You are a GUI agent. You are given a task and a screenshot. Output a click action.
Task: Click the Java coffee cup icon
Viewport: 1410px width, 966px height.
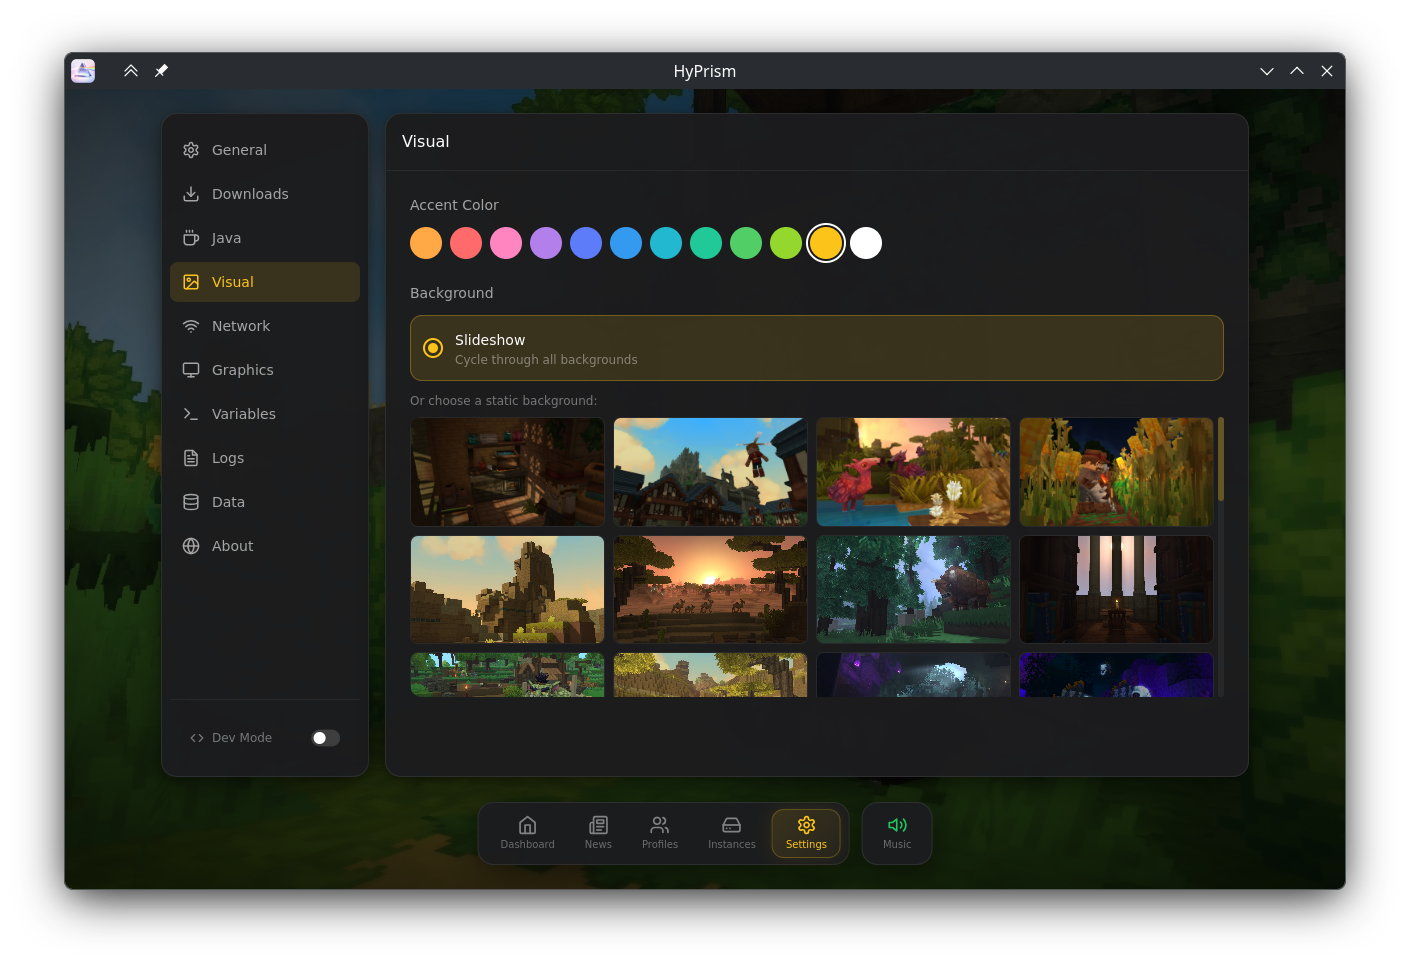pos(191,238)
